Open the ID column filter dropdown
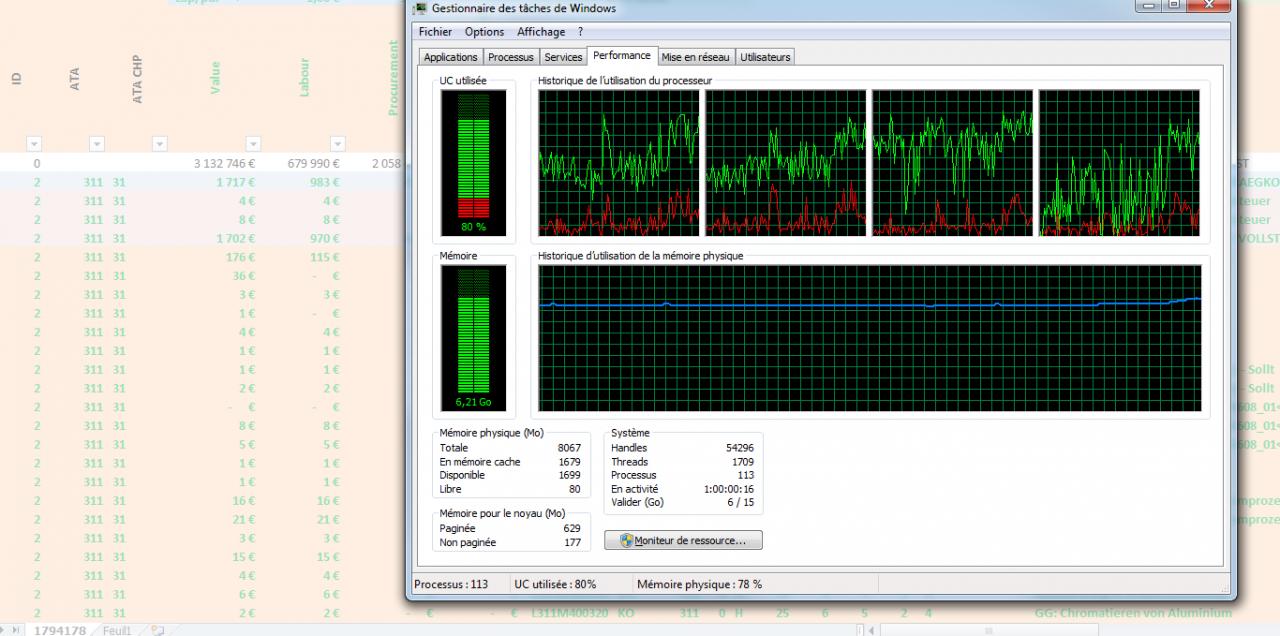The height and width of the screenshot is (636, 1280). 34,144
